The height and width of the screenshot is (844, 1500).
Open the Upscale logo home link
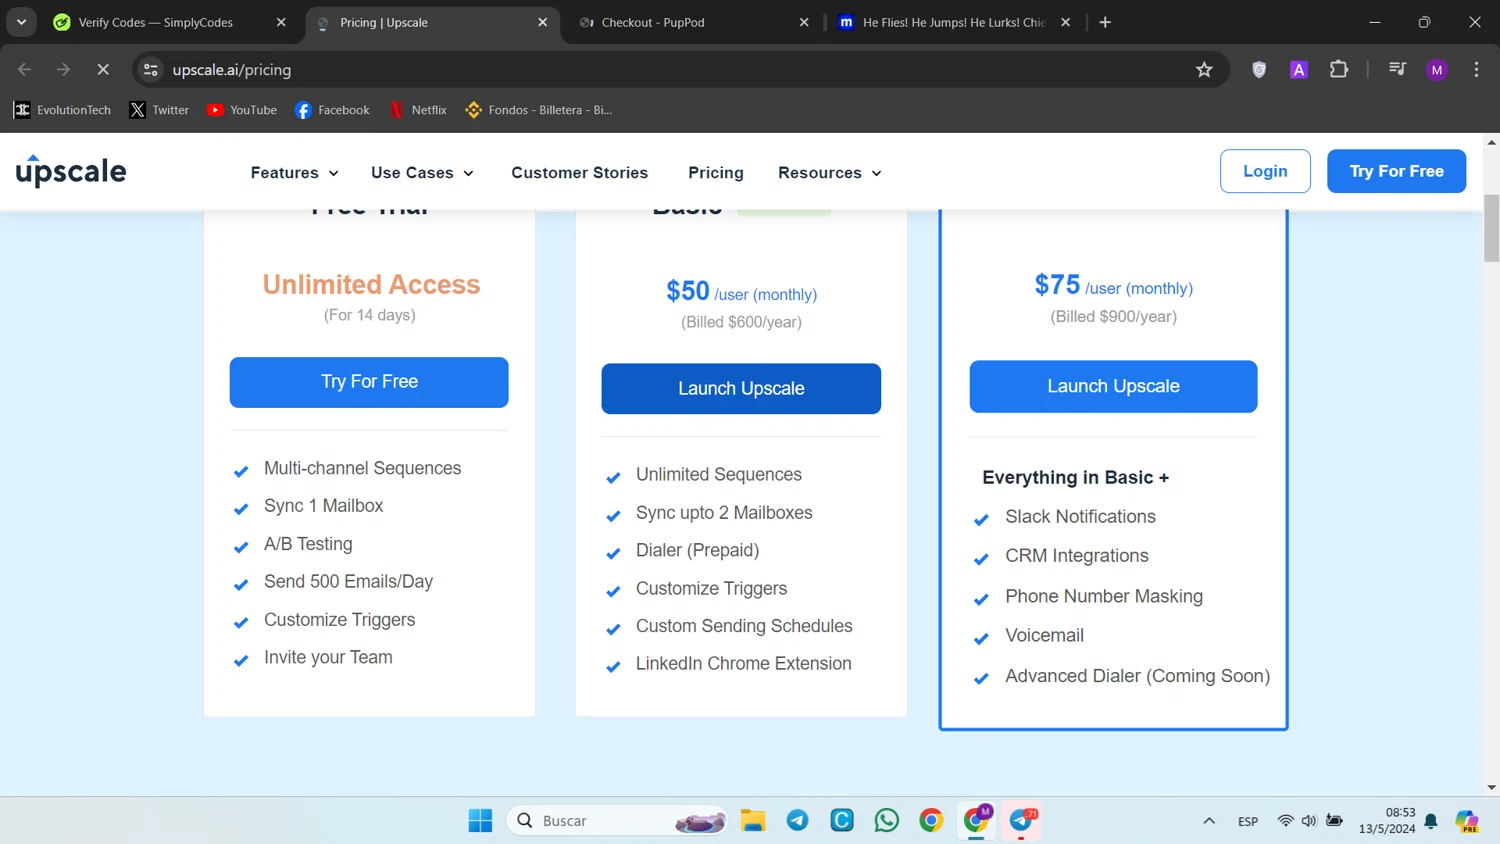pos(71,171)
